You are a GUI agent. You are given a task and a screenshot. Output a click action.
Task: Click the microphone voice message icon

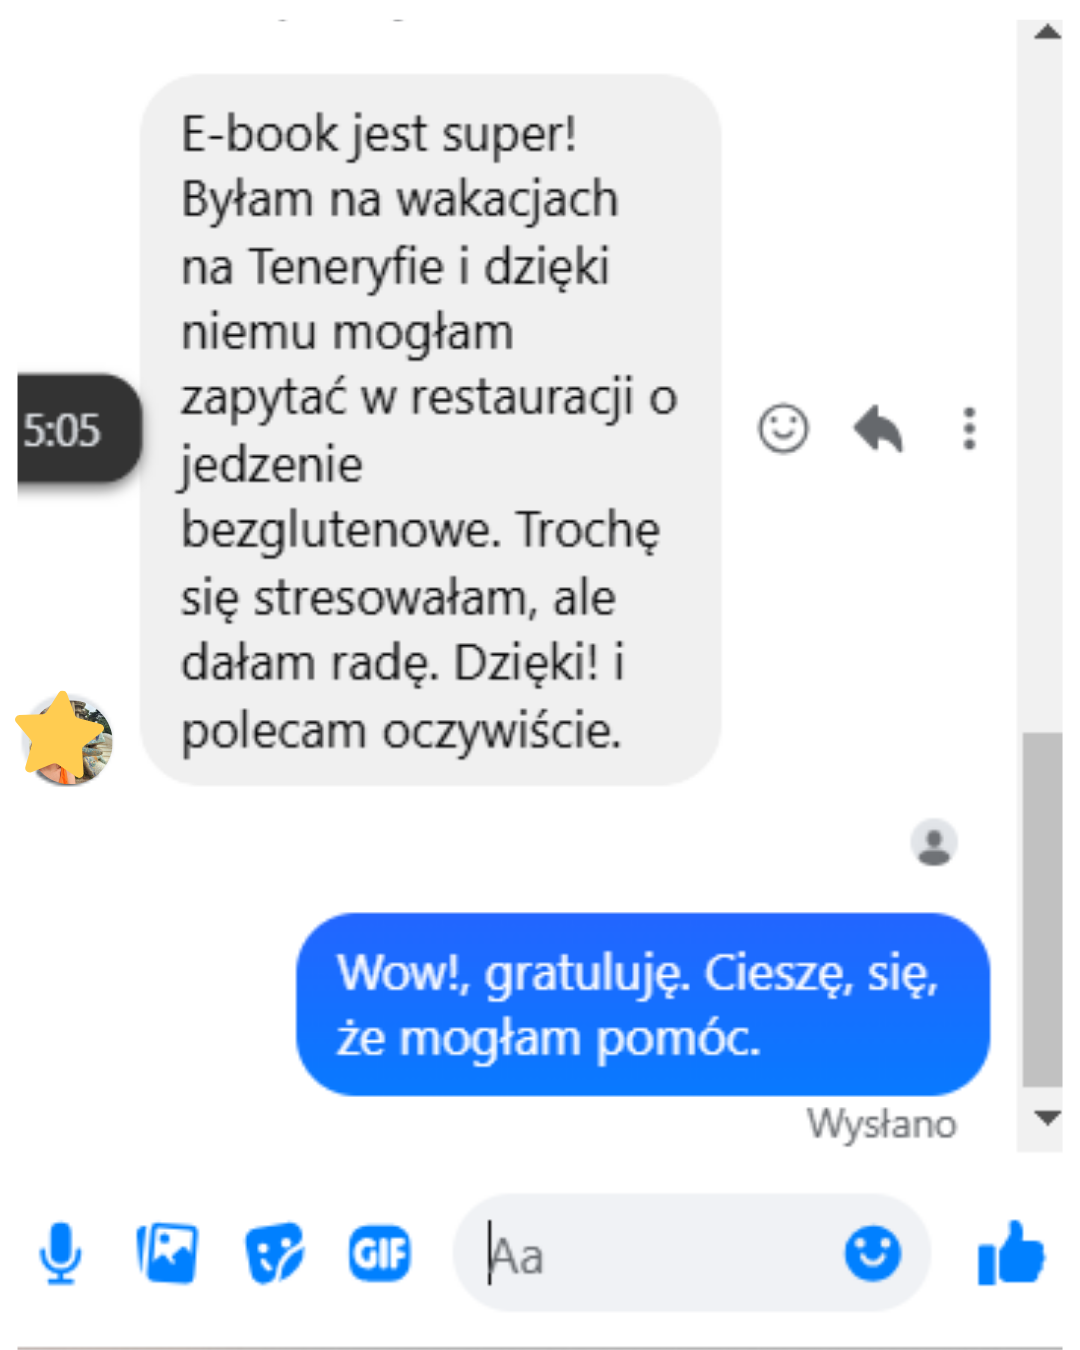(60, 1253)
